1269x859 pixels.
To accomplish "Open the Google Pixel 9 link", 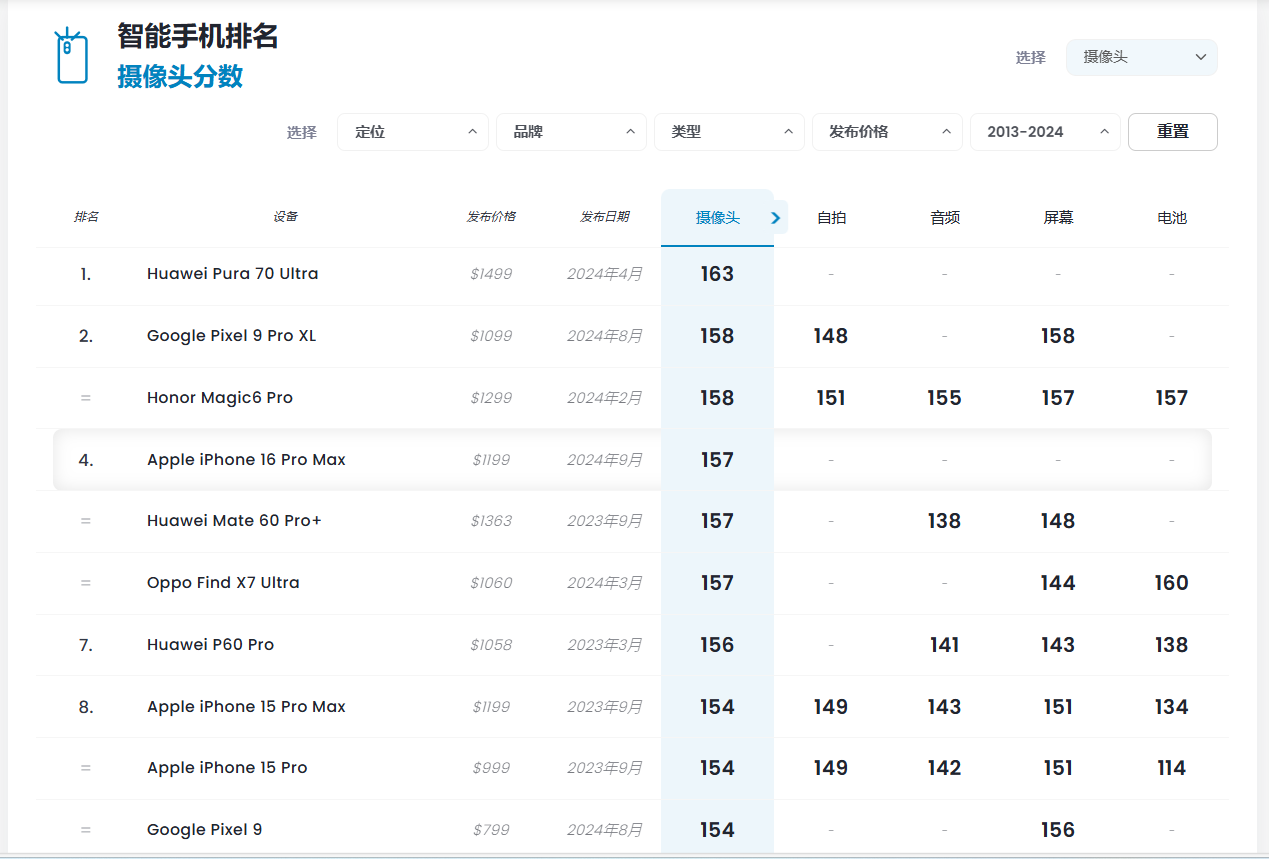I will [204, 830].
